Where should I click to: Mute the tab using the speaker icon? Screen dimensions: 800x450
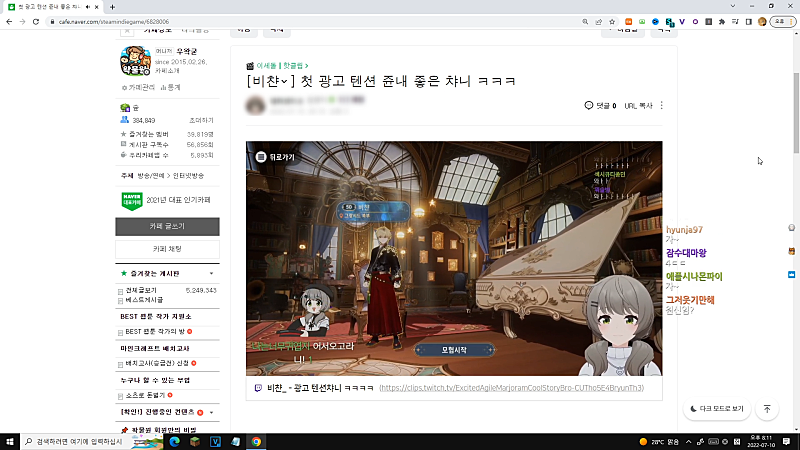(88, 7)
